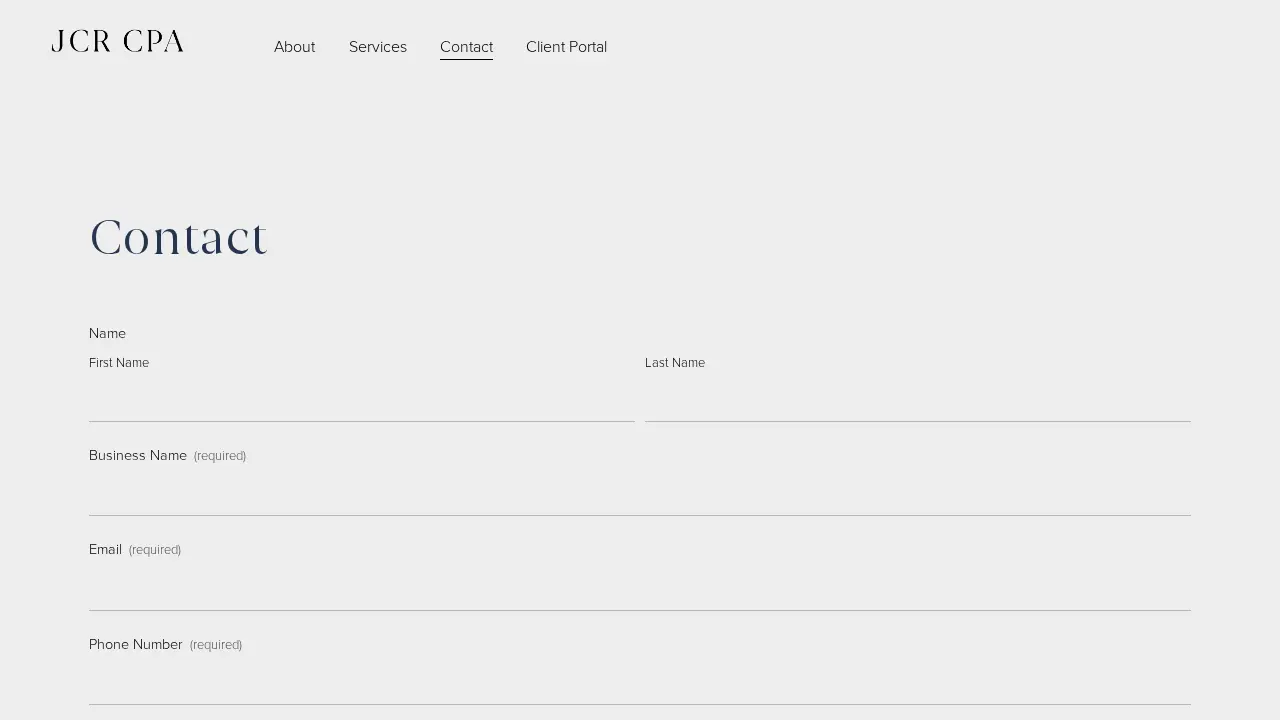Click the Last Name label text
This screenshot has height=720, width=1280.
coord(675,363)
